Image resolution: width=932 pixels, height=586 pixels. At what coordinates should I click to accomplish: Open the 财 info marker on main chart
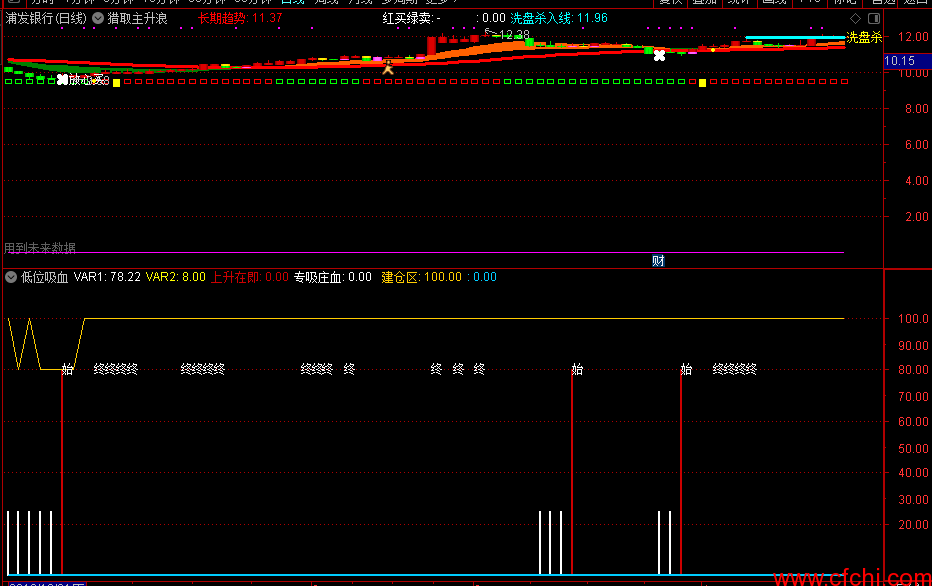(658, 260)
